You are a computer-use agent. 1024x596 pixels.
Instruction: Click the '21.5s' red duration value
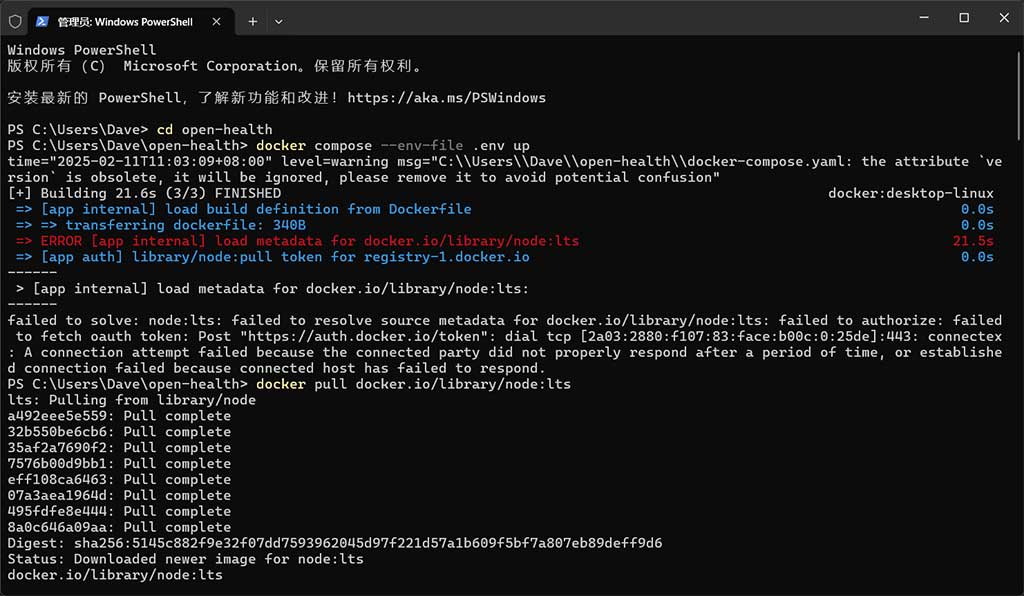(973, 241)
